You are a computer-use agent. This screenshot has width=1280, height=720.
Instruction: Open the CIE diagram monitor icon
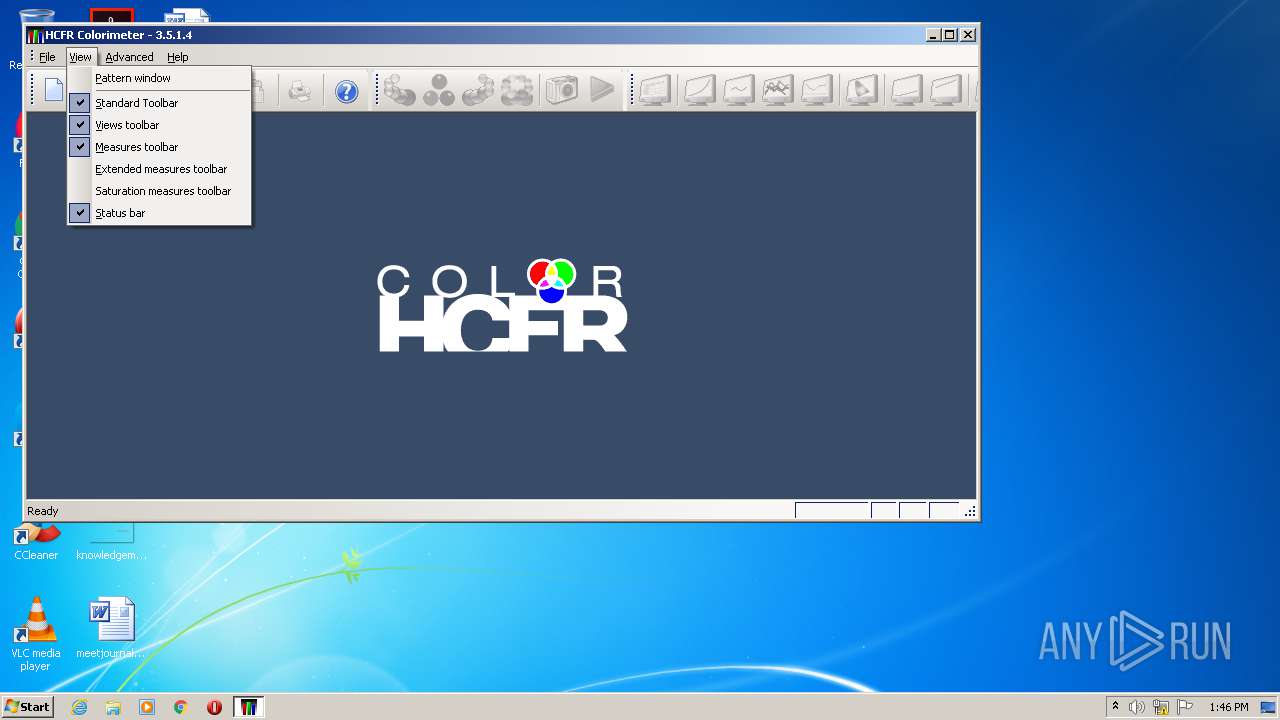pos(861,90)
